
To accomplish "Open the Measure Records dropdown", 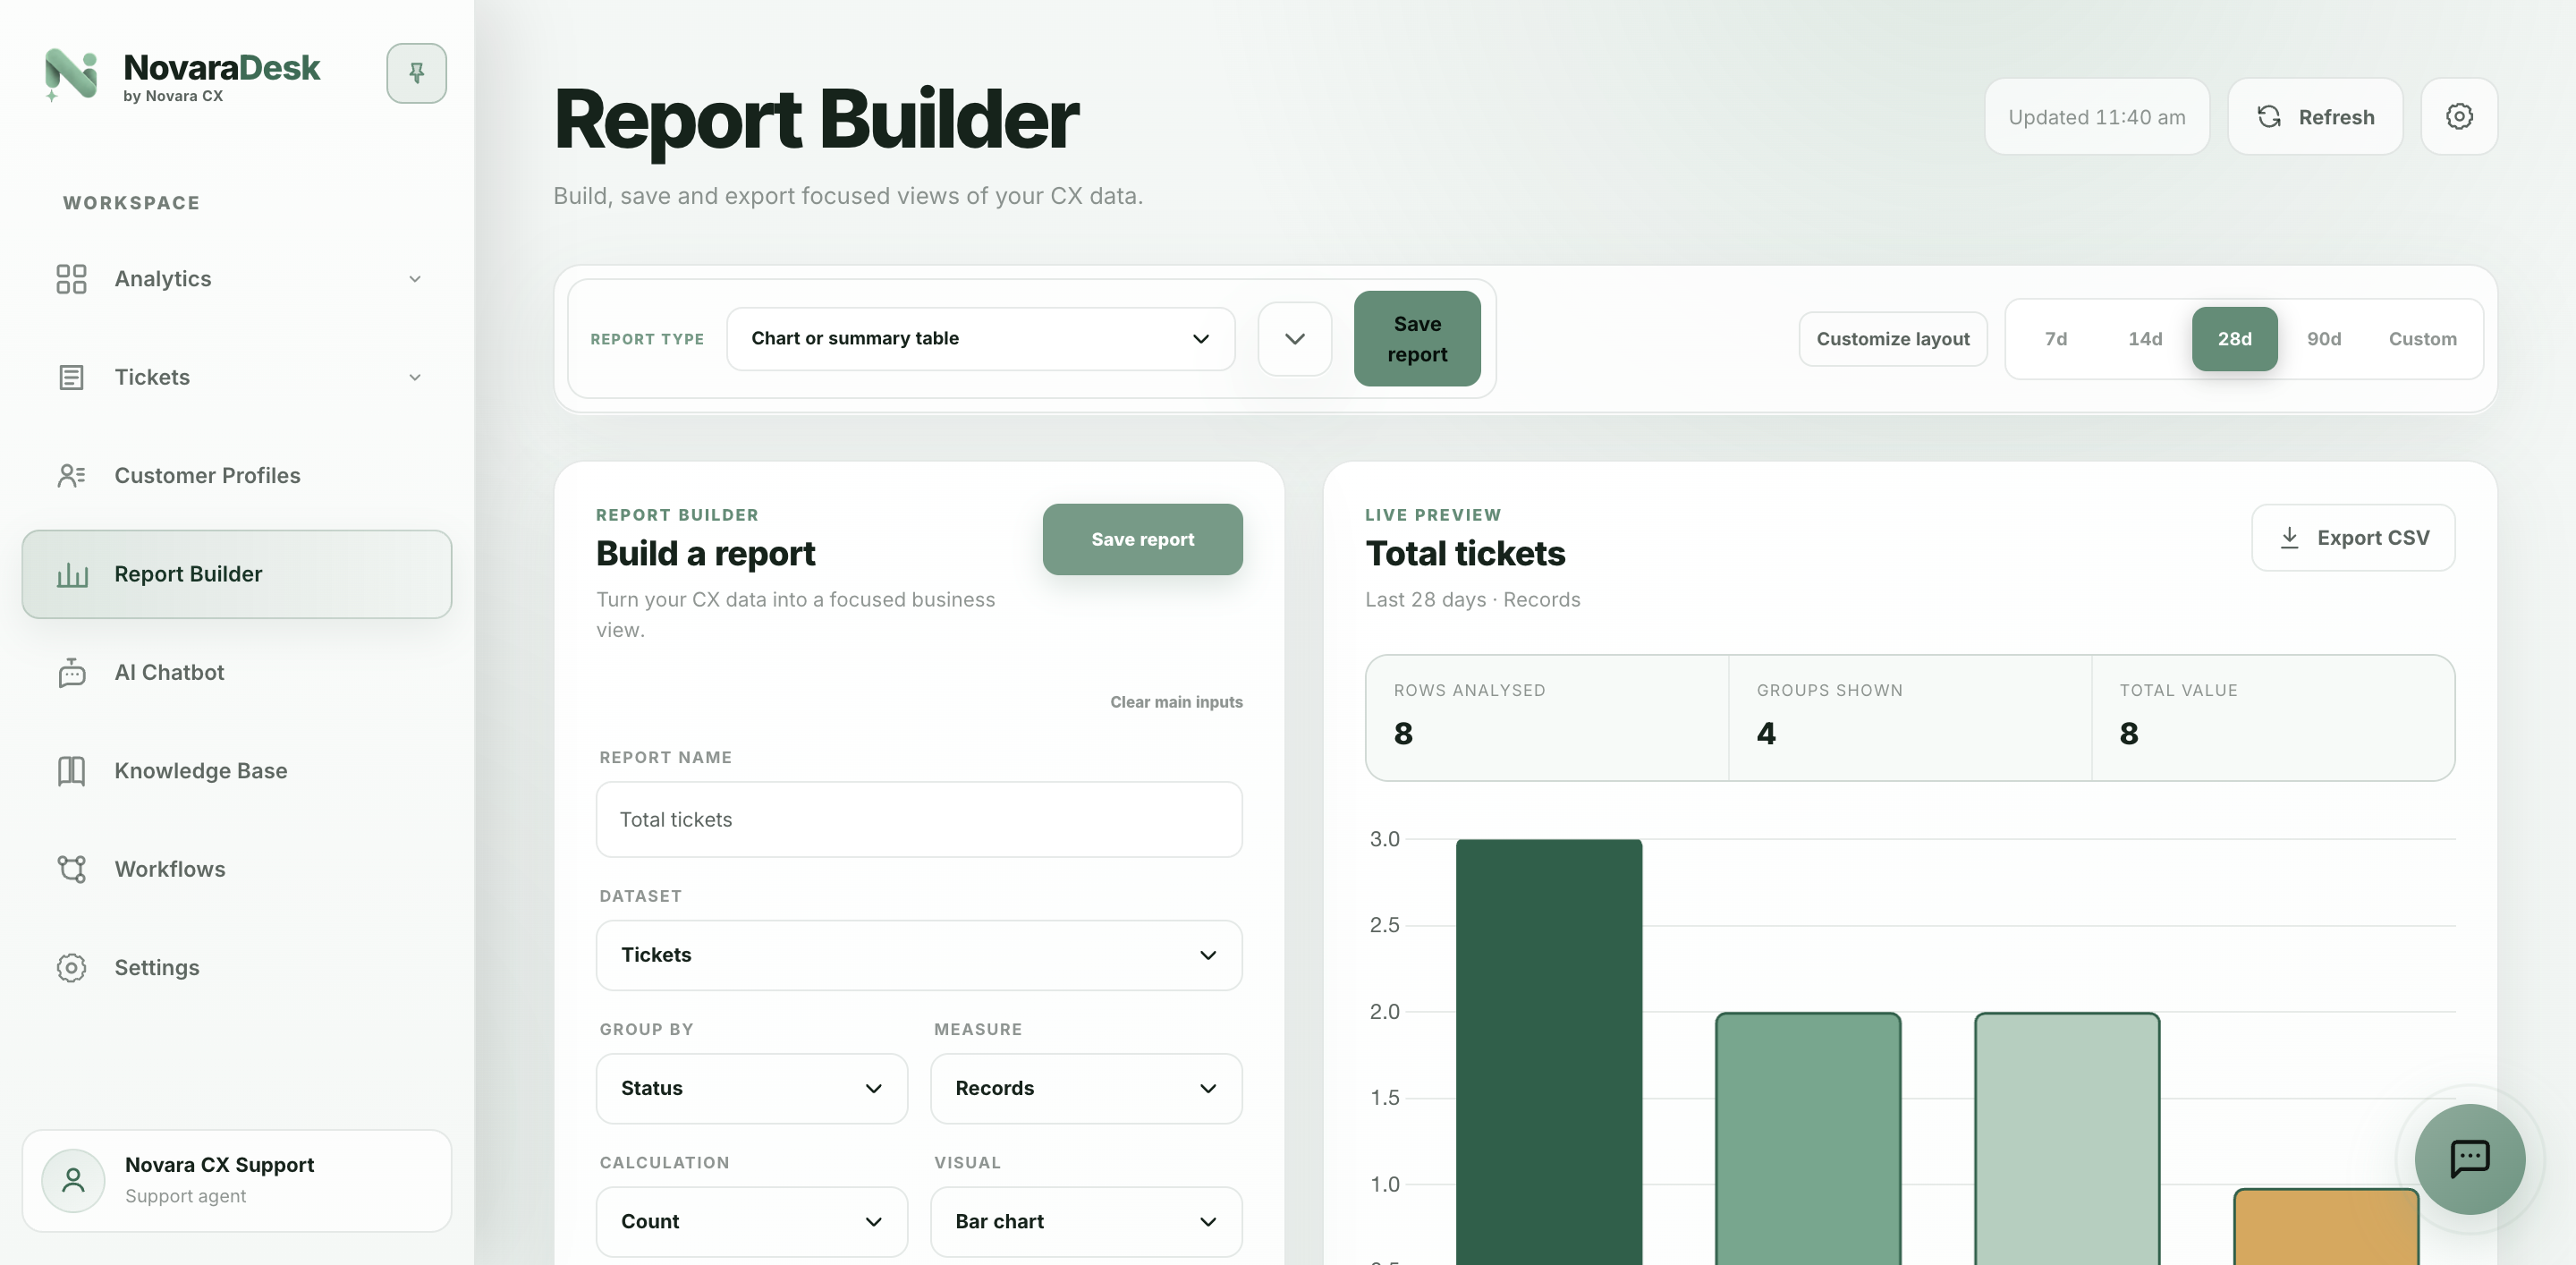I will [x=1086, y=1088].
